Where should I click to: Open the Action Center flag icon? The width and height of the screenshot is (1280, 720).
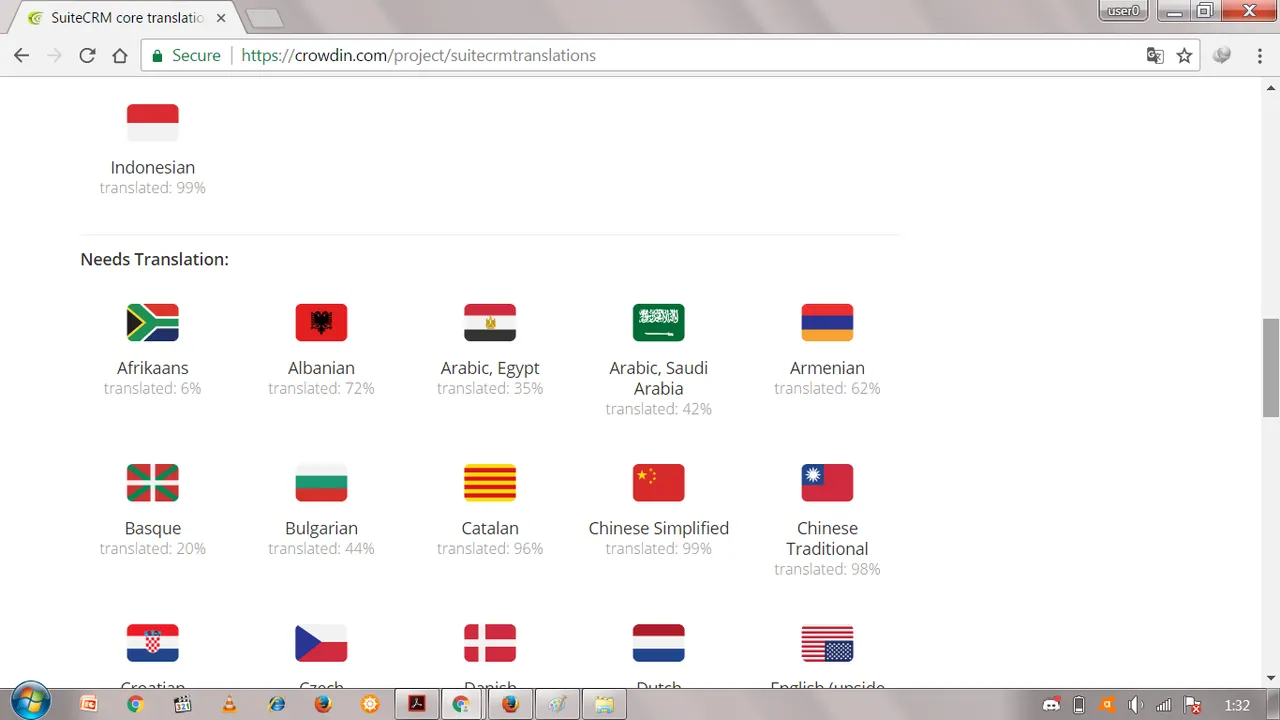pyautogui.click(x=1192, y=705)
